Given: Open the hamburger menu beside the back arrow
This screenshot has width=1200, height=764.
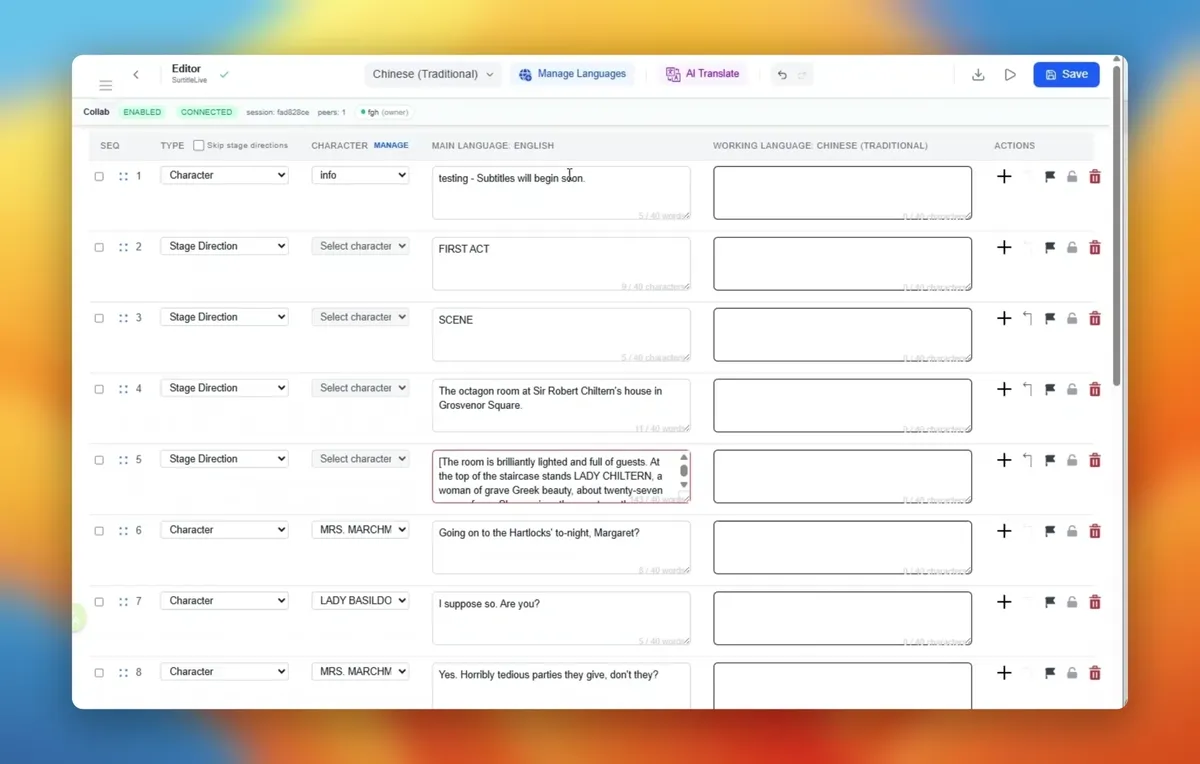Looking at the screenshot, I should tap(105, 85).
